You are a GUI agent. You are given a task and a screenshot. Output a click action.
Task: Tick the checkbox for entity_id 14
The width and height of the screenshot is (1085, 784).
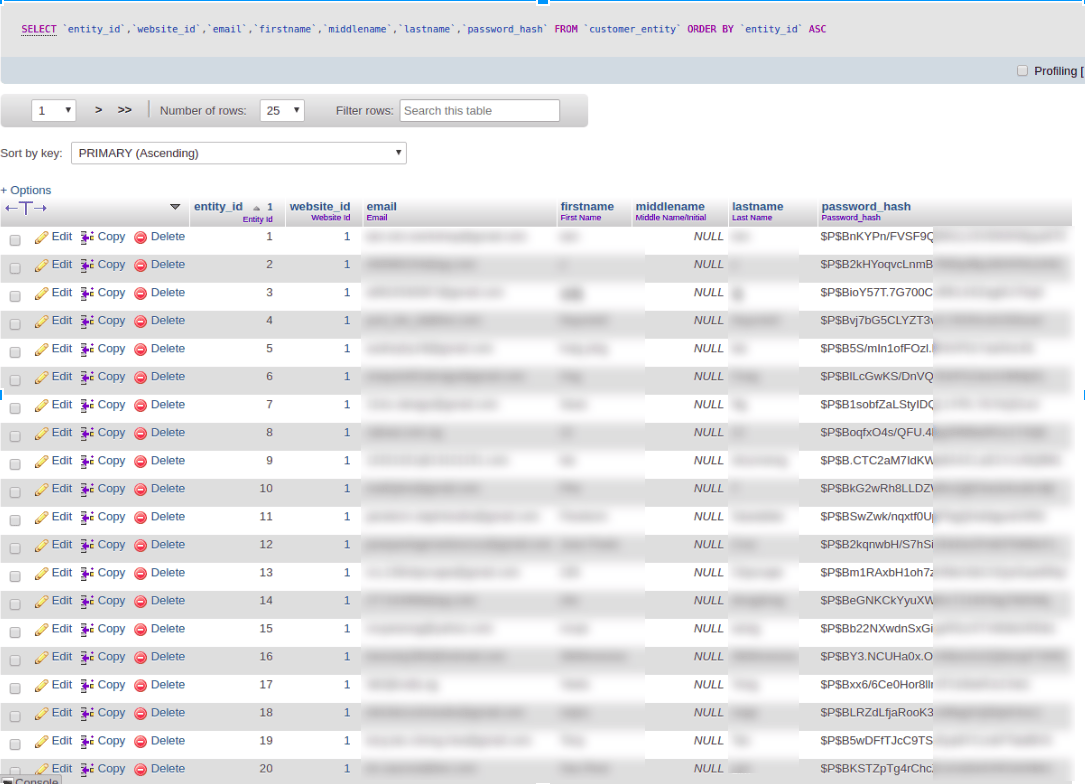15,604
